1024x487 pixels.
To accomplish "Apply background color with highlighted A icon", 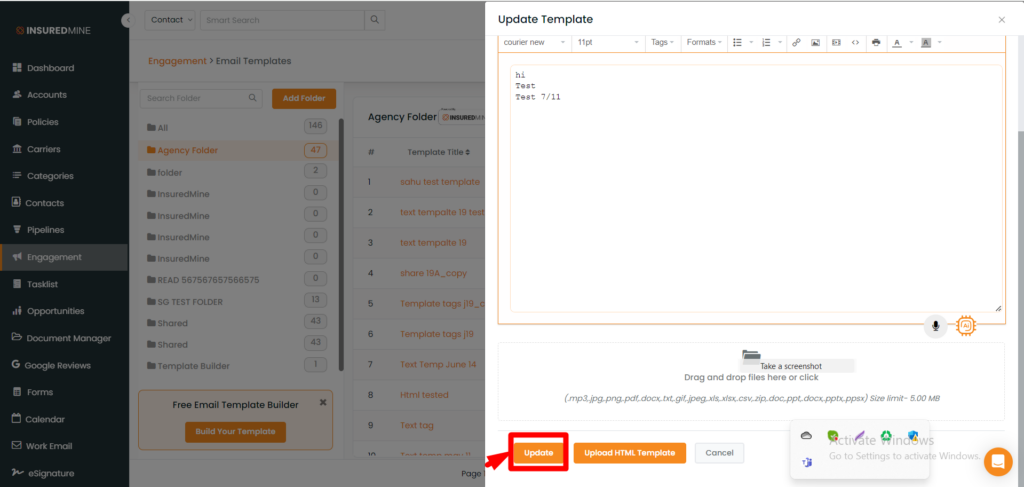I will coord(925,42).
